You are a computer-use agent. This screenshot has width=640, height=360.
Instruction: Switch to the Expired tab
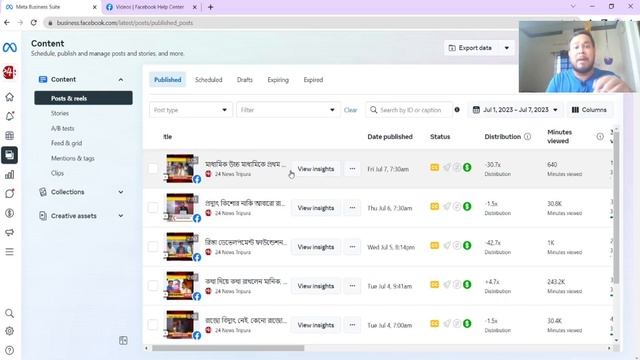(313, 80)
